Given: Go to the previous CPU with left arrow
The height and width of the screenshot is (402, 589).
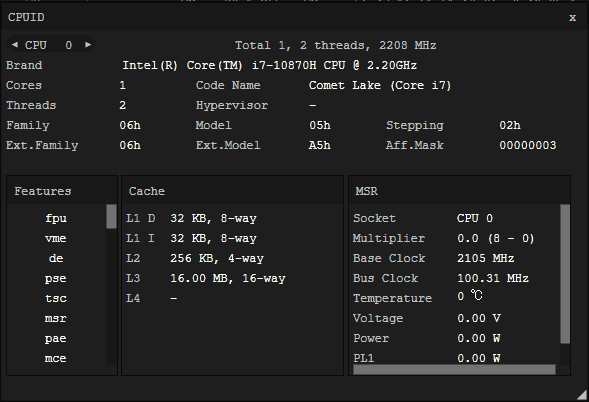Looking at the screenshot, I should (x=15, y=45).
